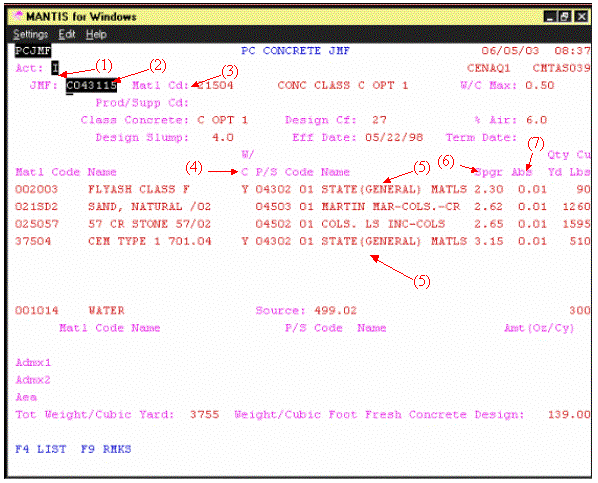This screenshot has width=598, height=483.
Task: Click F4 LIST function key label
Action: [x=40, y=449]
